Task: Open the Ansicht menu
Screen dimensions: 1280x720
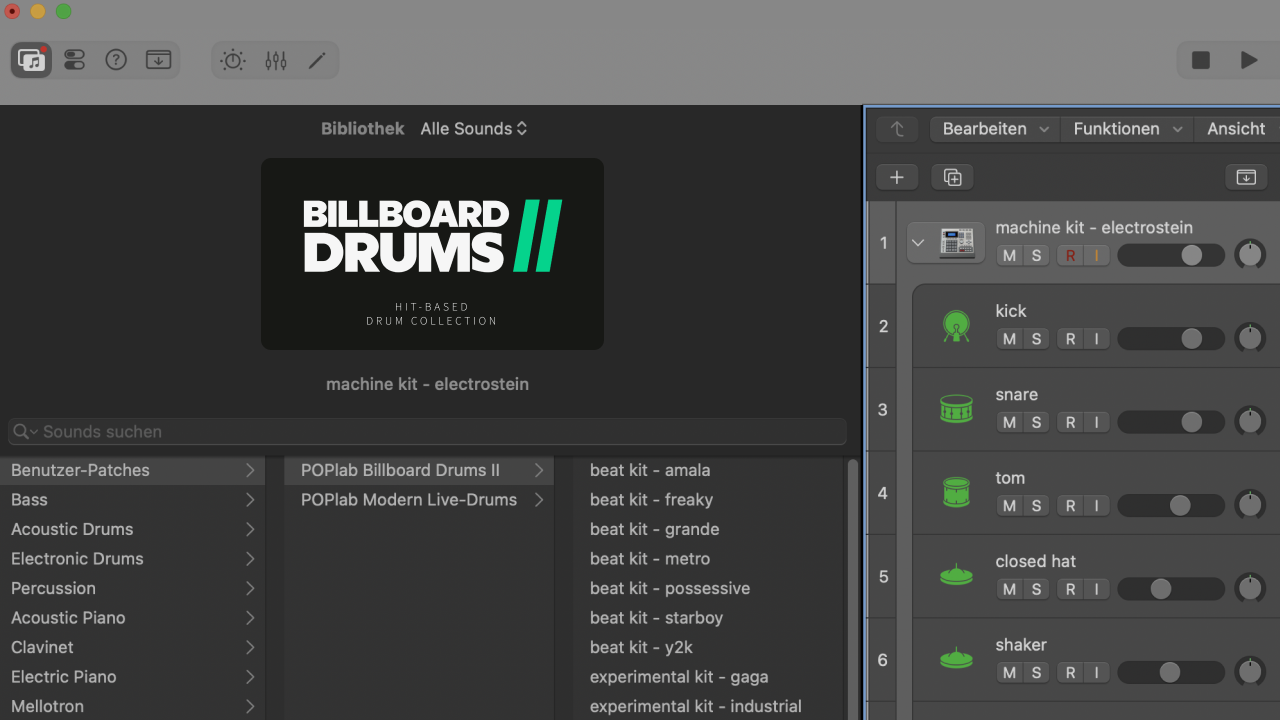Action: [x=1237, y=129]
